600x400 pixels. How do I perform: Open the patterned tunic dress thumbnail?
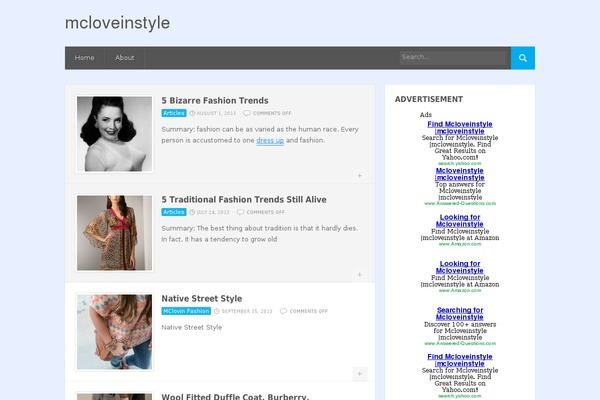coord(114,233)
